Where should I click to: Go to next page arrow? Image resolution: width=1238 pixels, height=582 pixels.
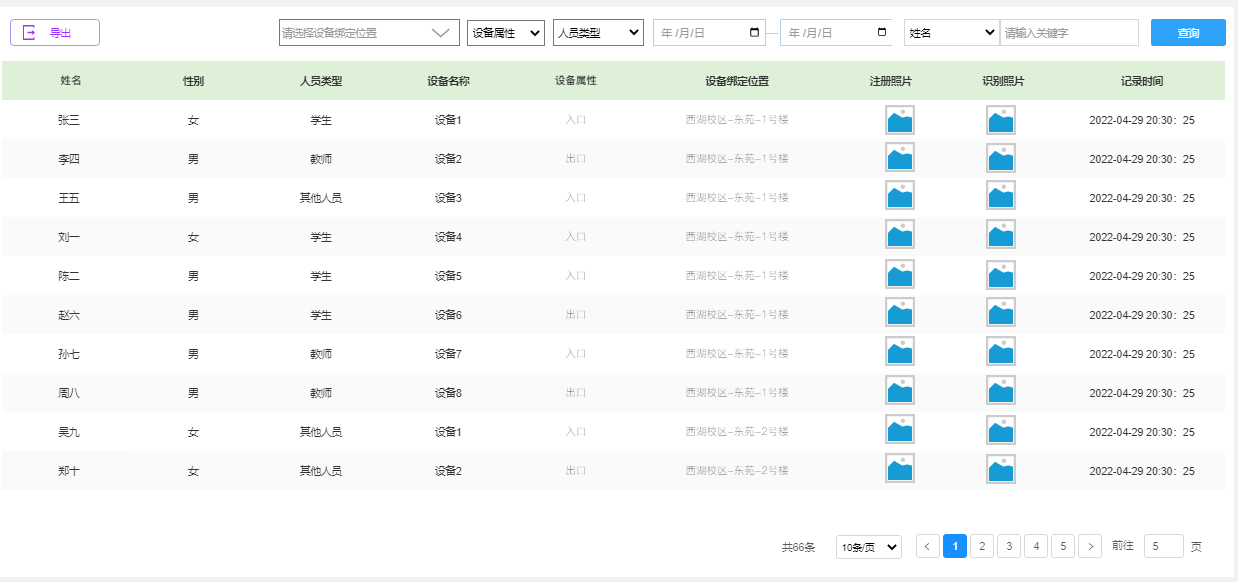coord(1090,546)
